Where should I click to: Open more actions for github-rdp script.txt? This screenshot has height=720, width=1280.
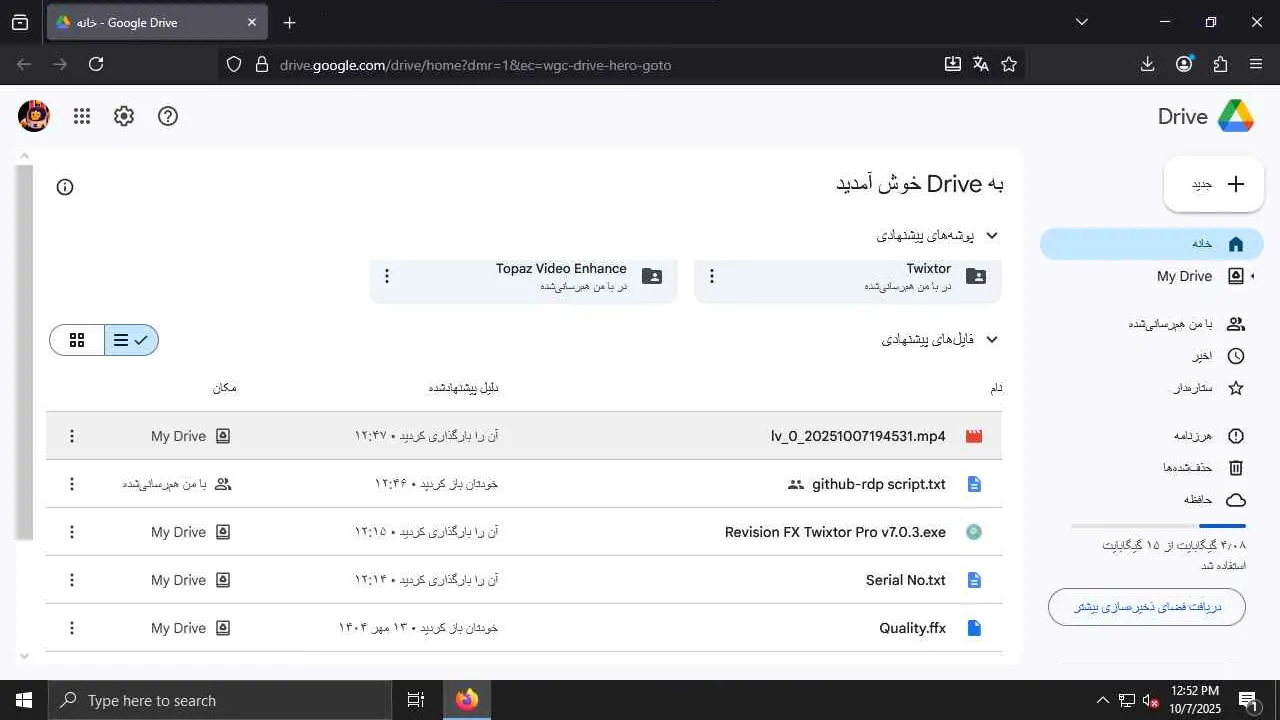tap(71, 484)
